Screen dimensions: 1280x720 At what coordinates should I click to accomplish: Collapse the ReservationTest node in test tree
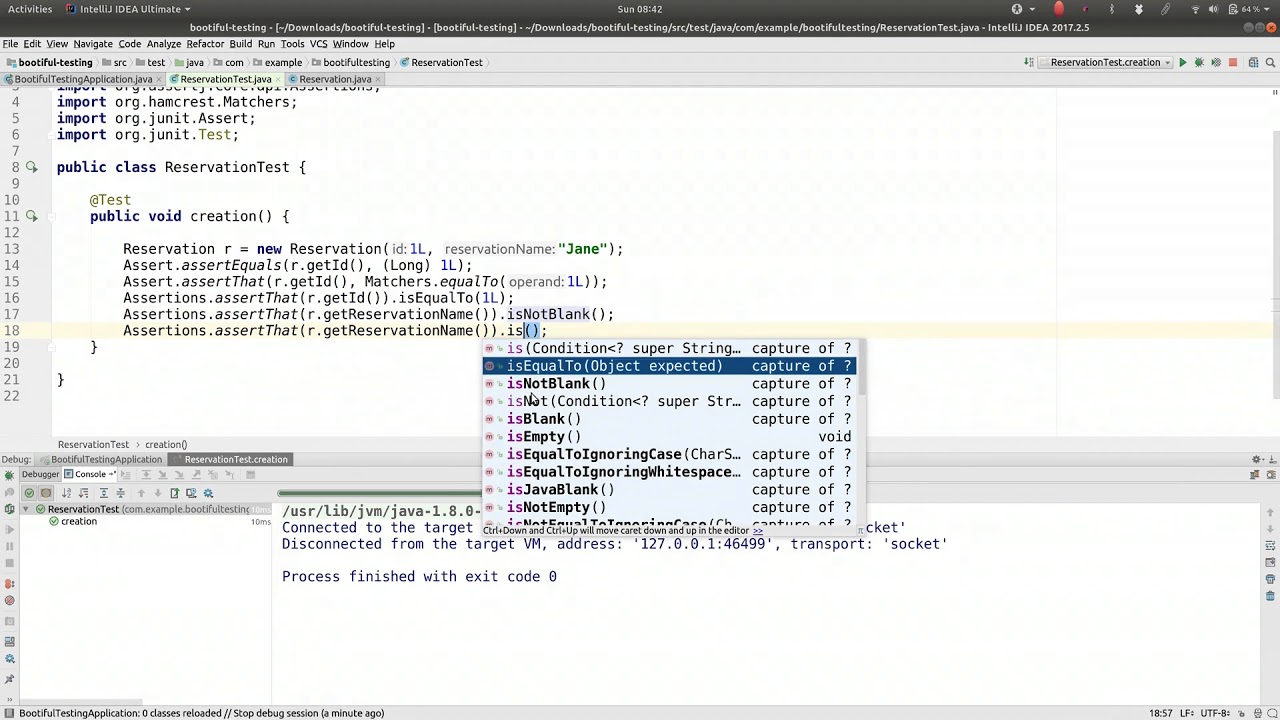click(27, 509)
